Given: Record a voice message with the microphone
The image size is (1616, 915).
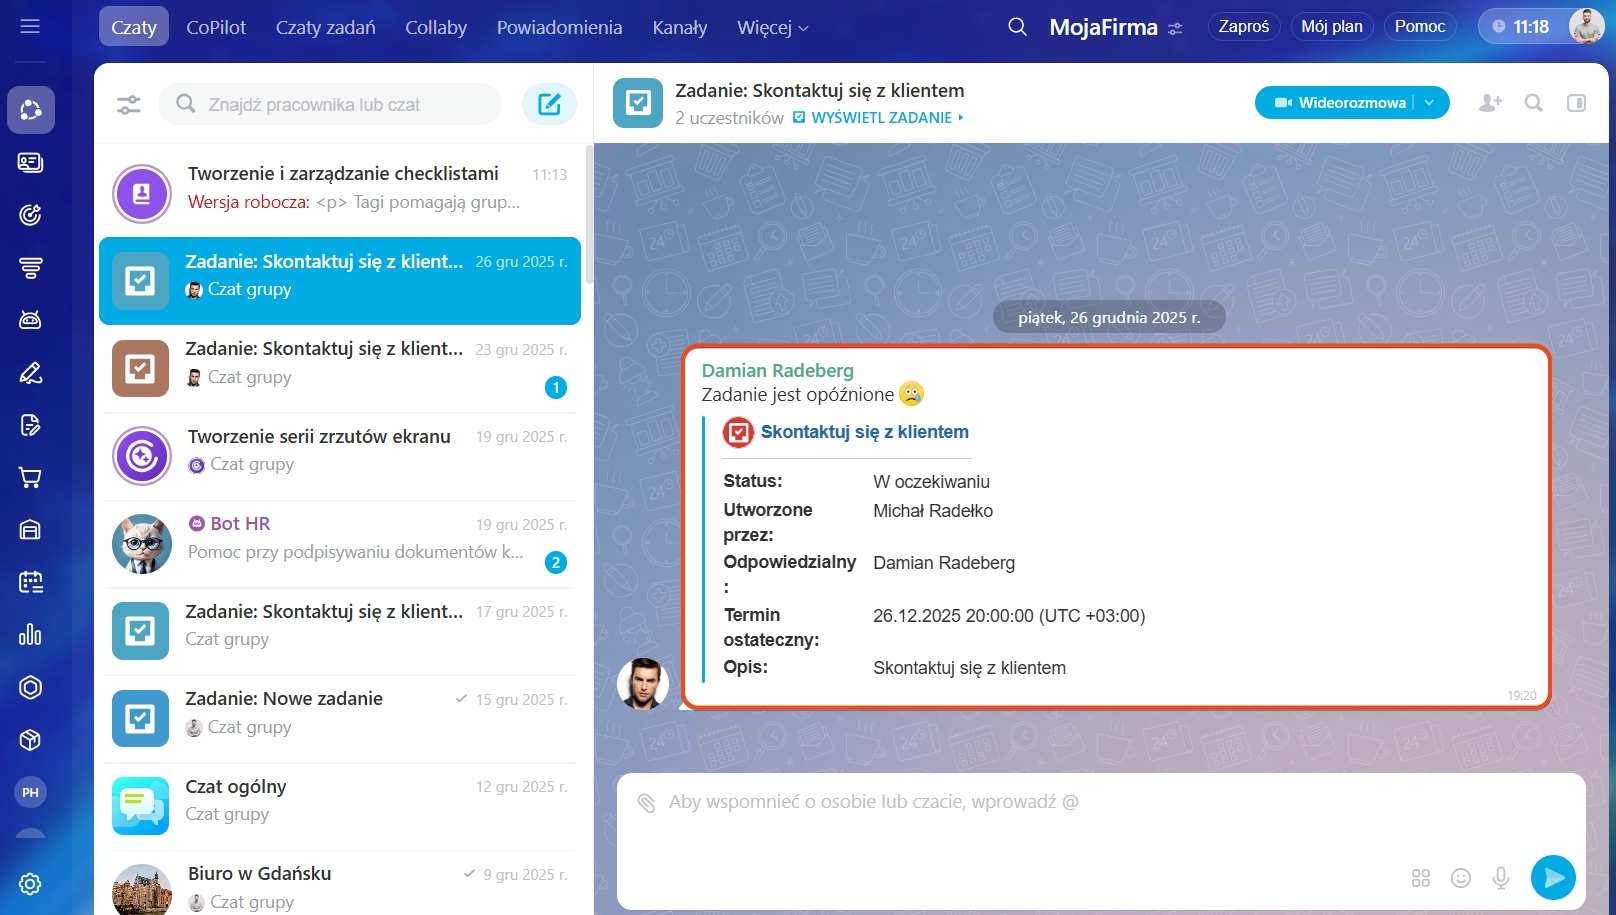Looking at the screenshot, I should 1501,878.
